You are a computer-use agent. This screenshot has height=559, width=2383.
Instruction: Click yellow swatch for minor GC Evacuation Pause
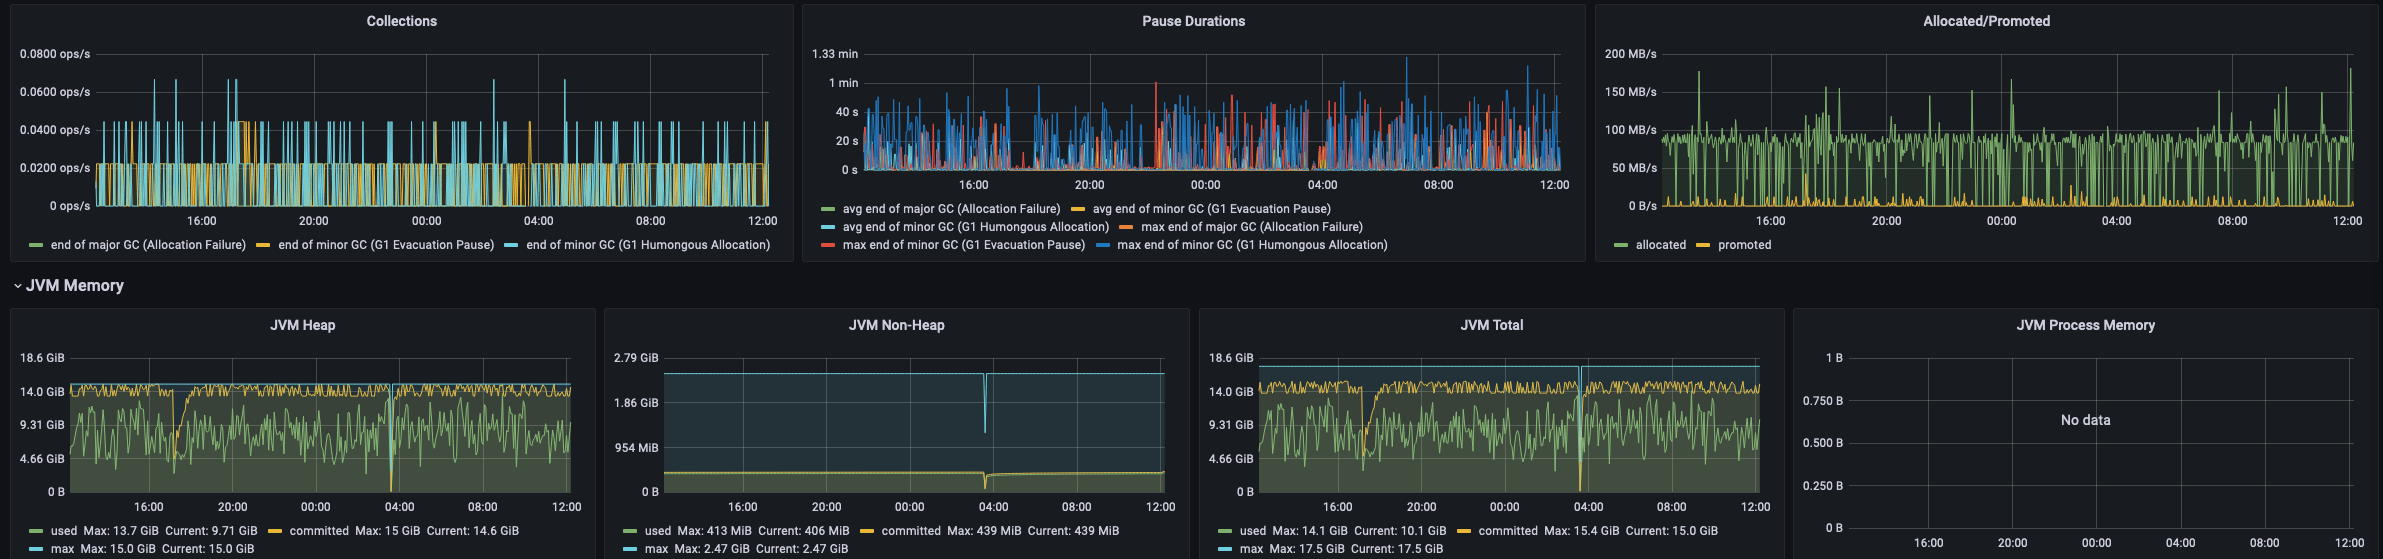tap(263, 245)
